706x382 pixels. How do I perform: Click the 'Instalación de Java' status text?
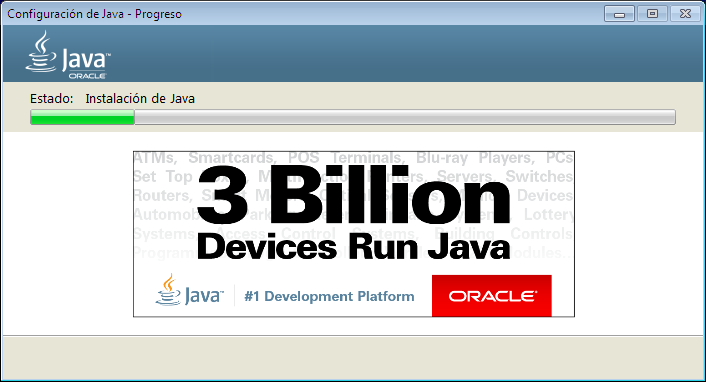click(140, 99)
